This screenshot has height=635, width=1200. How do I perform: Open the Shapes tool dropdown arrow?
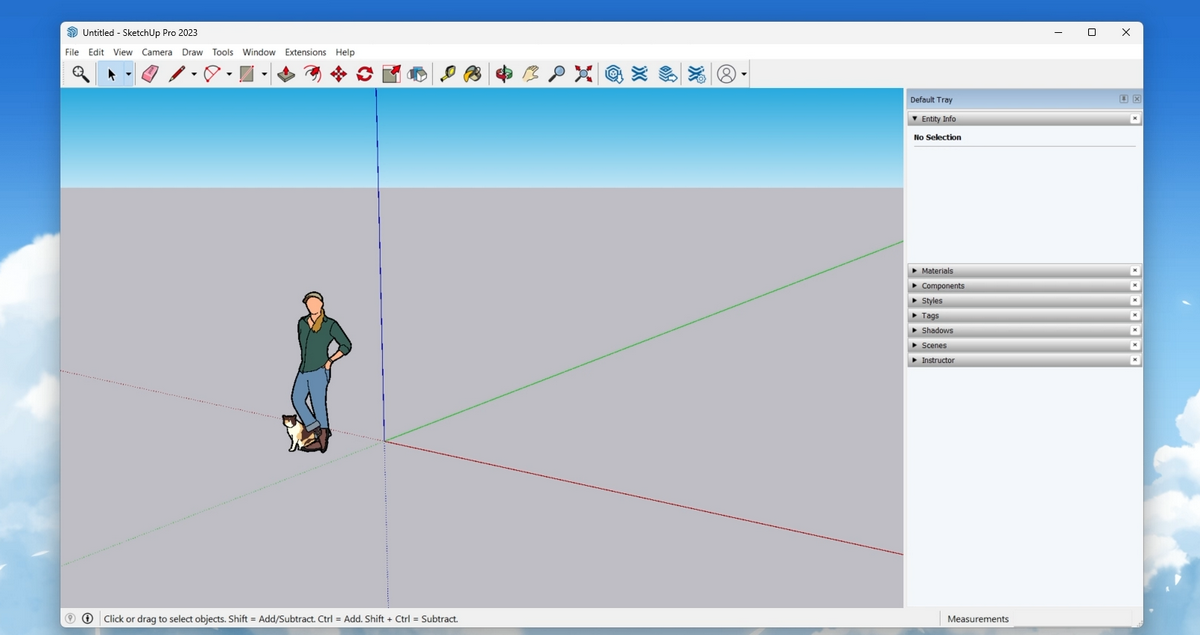pyautogui.click(x=264, y=73)
